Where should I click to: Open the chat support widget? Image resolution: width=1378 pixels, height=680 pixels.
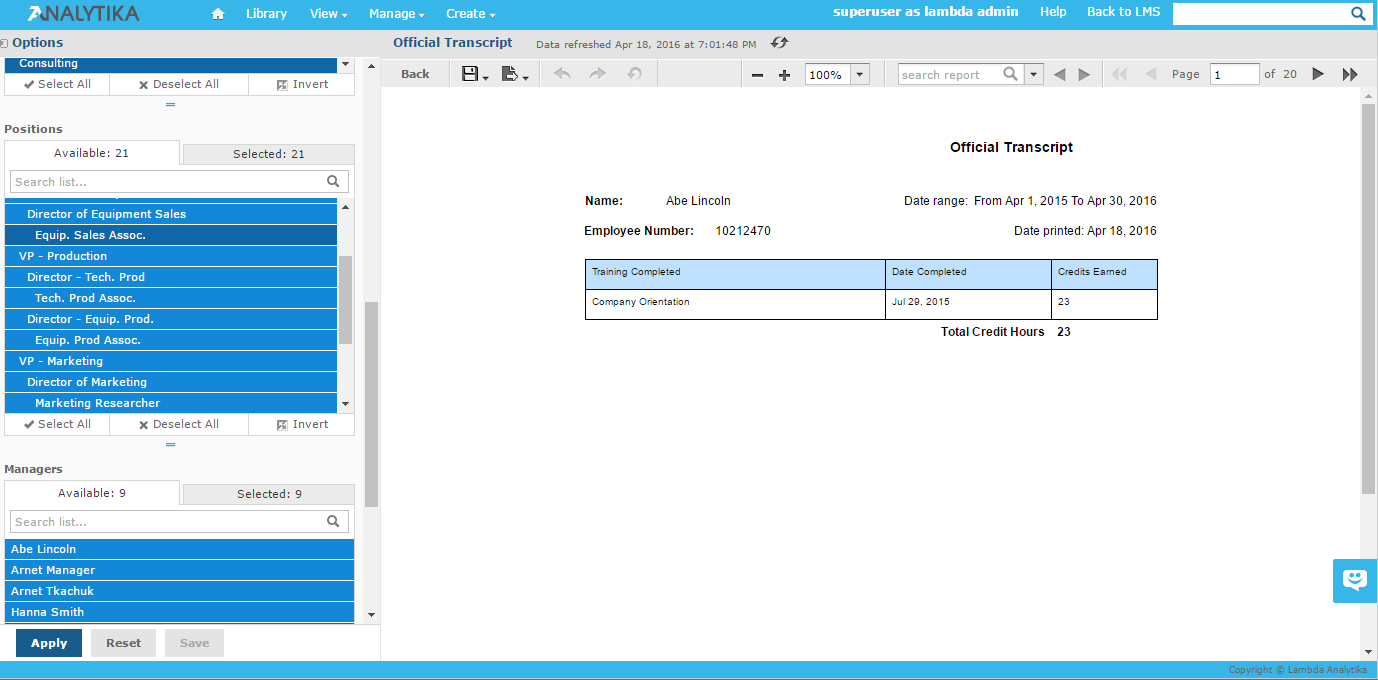(x=1354, y=580)
